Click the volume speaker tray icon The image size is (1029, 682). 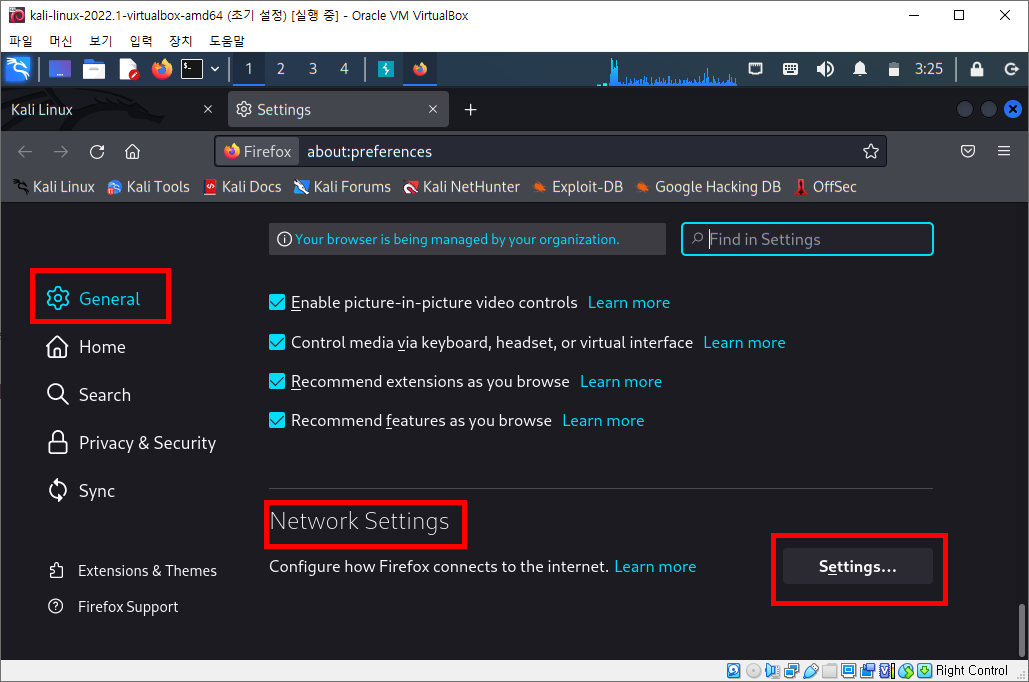click(825, 69)
